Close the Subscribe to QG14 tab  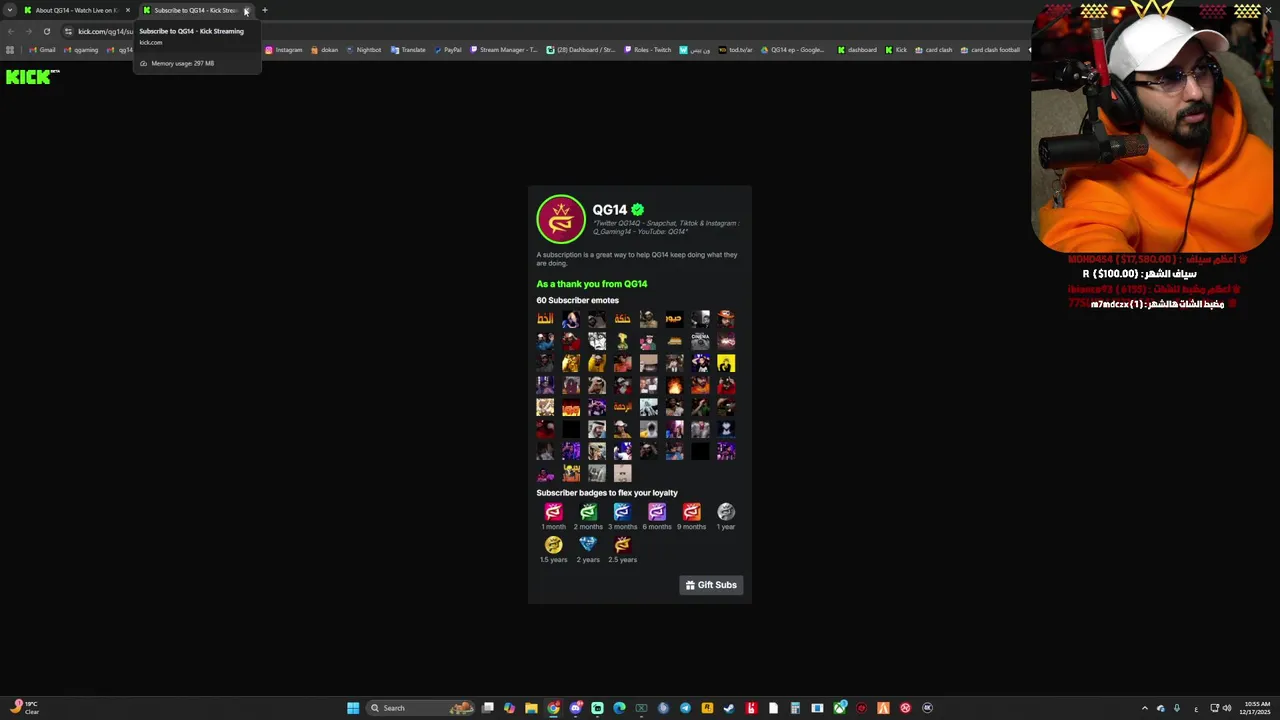coord(246,11)
